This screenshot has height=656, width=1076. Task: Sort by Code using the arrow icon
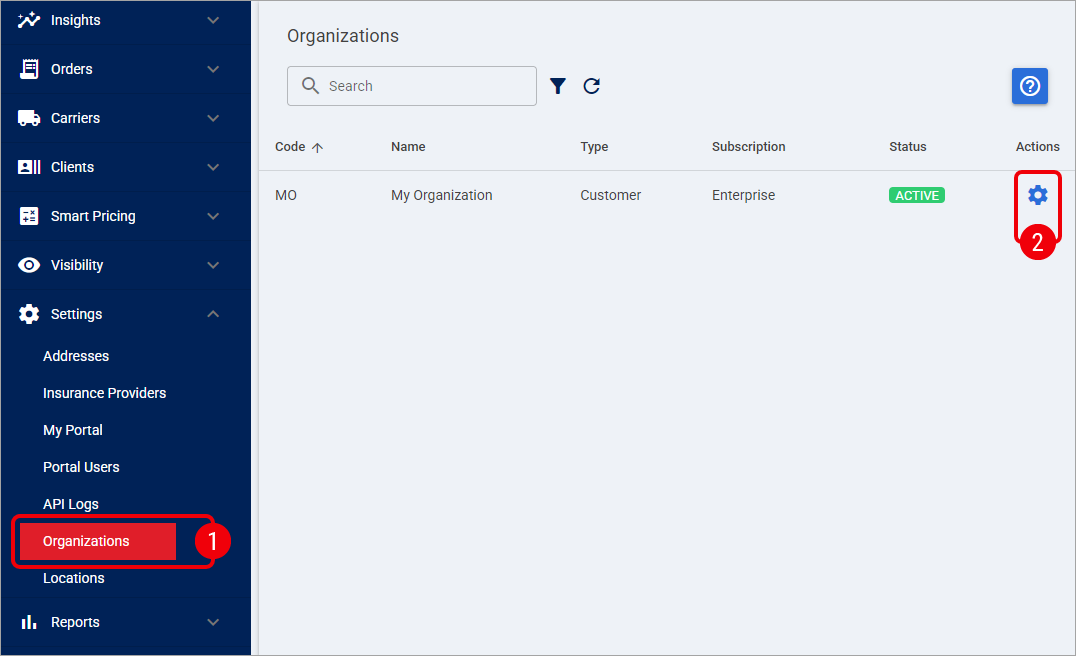(317, 147)
